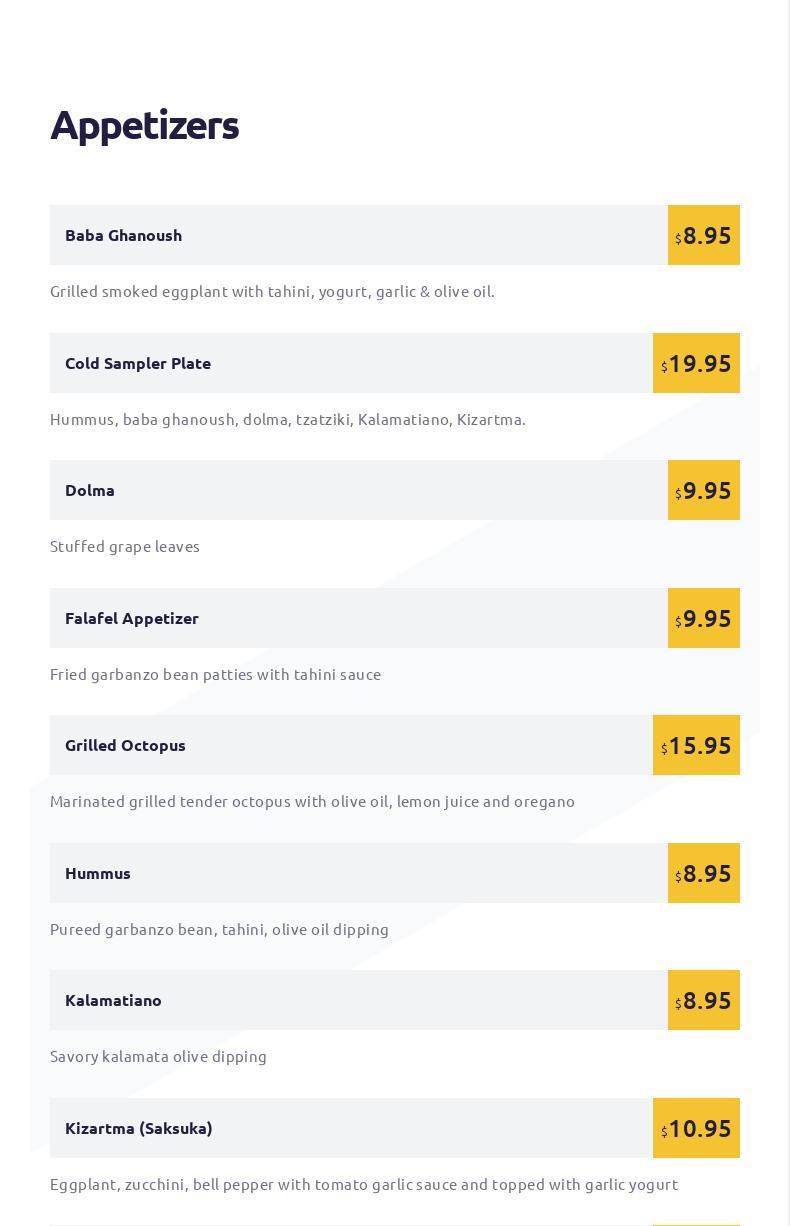
Task: Click the Kalamatiano $8.95 price badge
Action: pyautogui.click(x=704, y=1000)
